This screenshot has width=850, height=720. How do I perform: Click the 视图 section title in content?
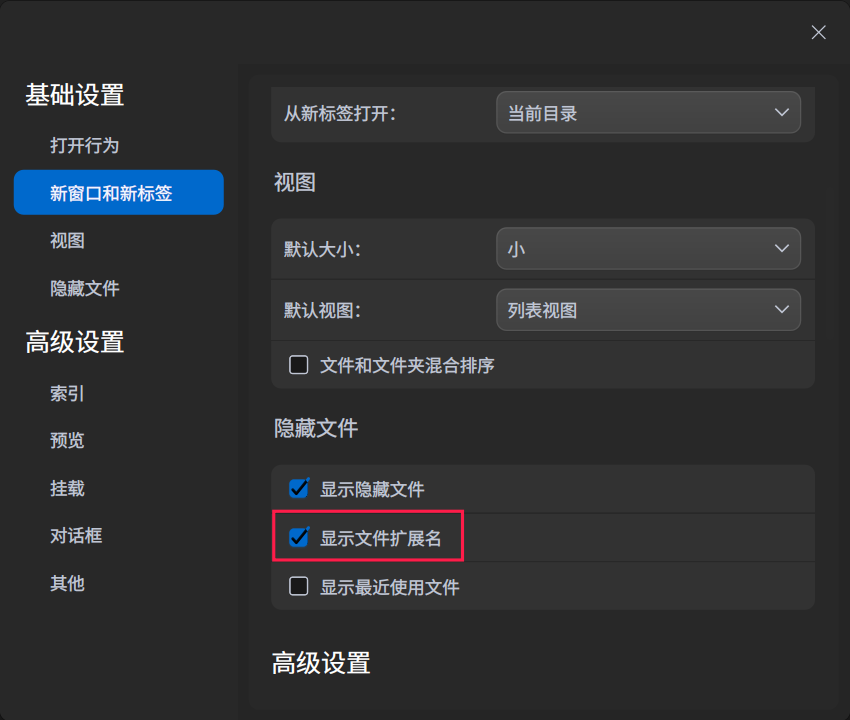point(295,182)
